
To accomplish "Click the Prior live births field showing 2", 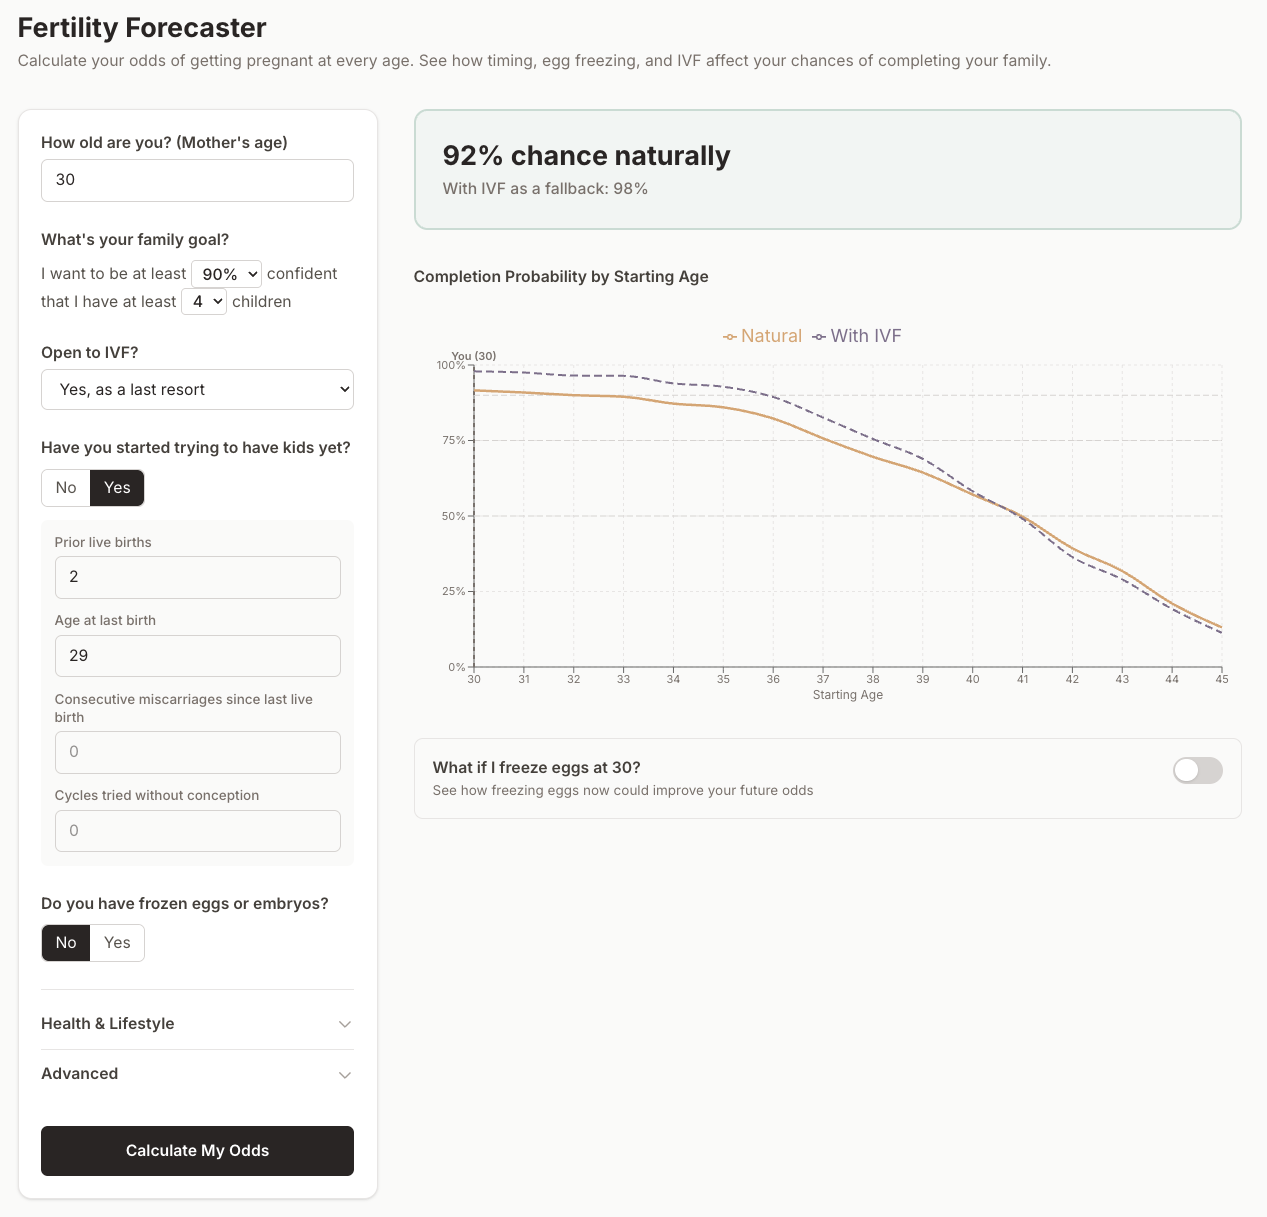I will pyautogui.click(x=197, y=577).
